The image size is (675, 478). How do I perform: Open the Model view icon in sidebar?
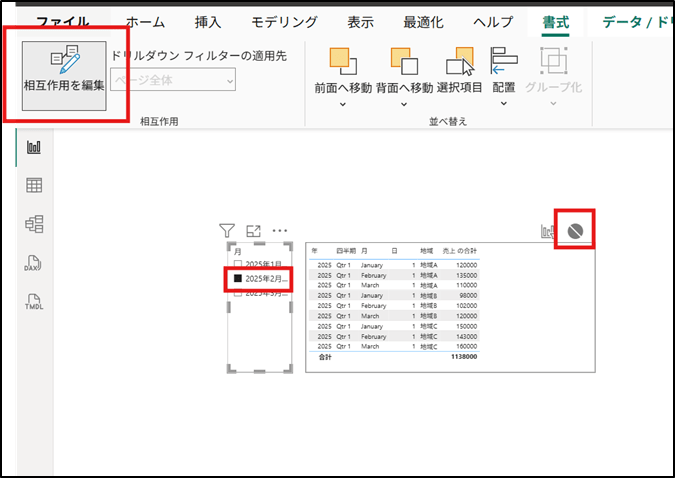(x=34, y=224)
